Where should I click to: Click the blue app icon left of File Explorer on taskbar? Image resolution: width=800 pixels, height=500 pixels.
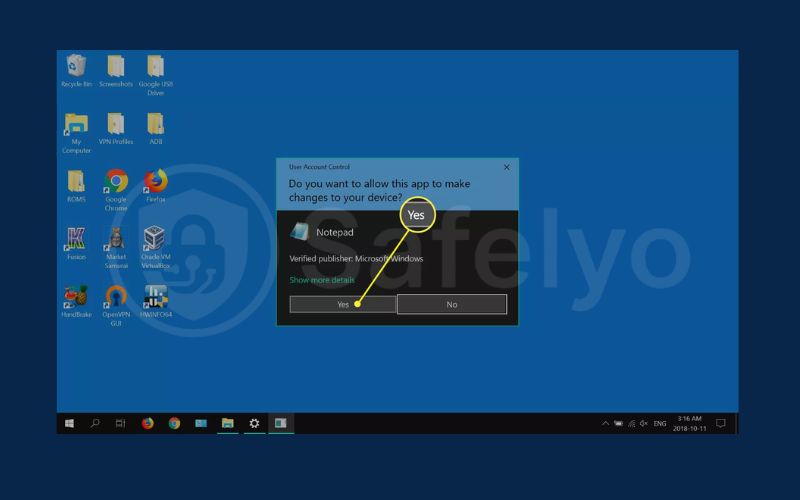click(201, 423)
